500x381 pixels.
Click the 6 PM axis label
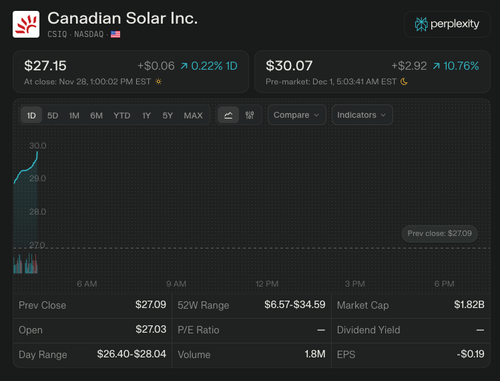click(444, 284)
